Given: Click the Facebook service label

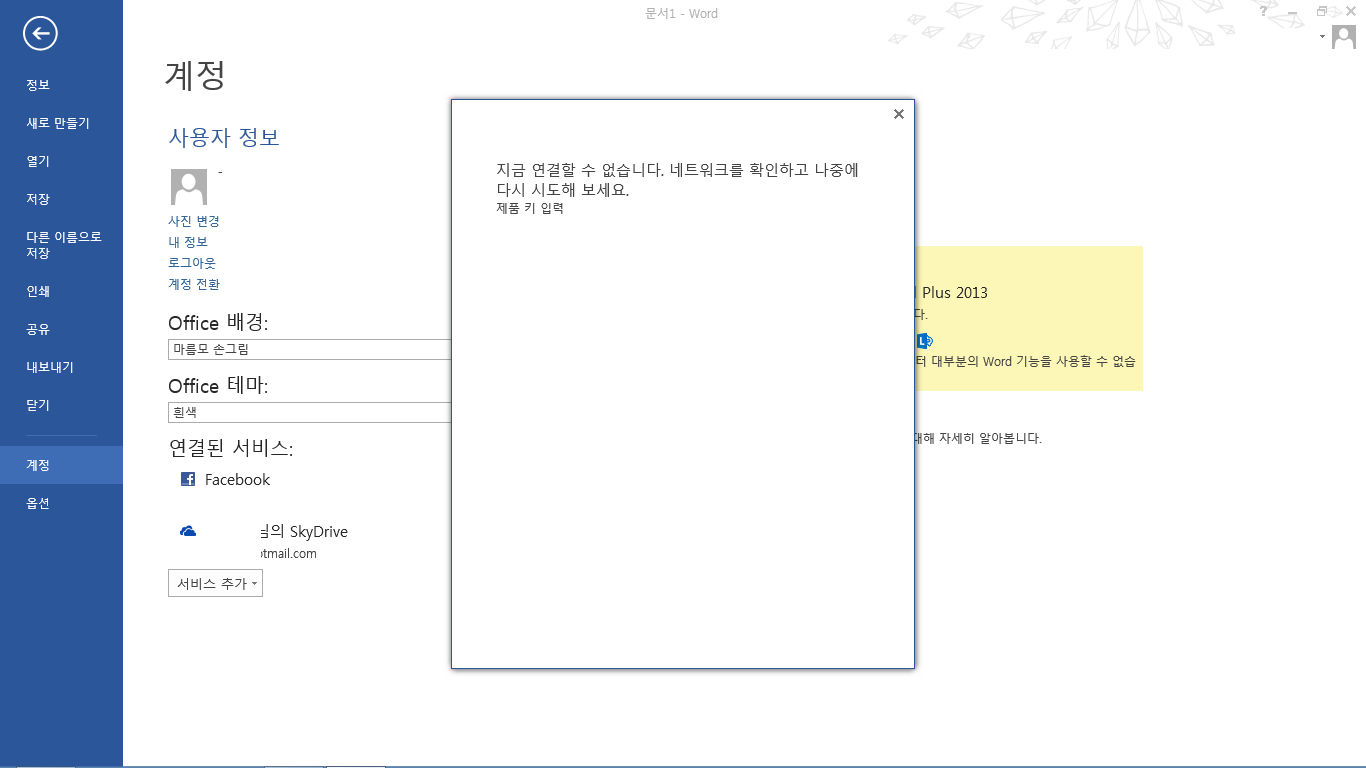Looking at the screenshot, I should (x=237, y=480).
